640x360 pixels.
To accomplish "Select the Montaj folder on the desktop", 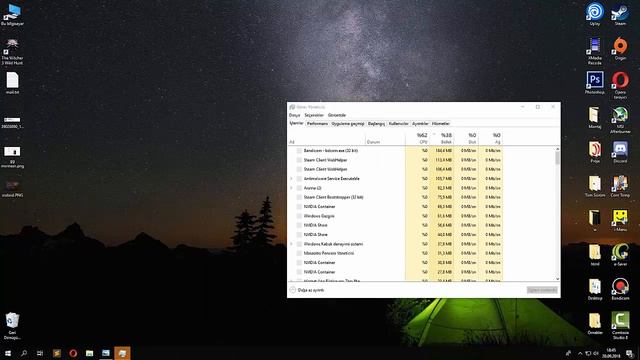I will pyautogui.click(x=595, y=118).
